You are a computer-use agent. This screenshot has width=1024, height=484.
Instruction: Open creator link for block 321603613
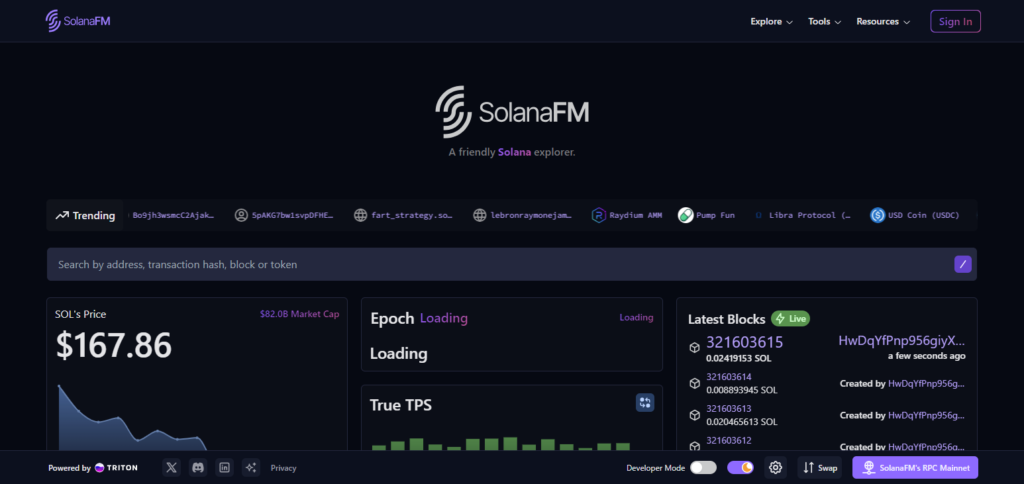[927, 415]
